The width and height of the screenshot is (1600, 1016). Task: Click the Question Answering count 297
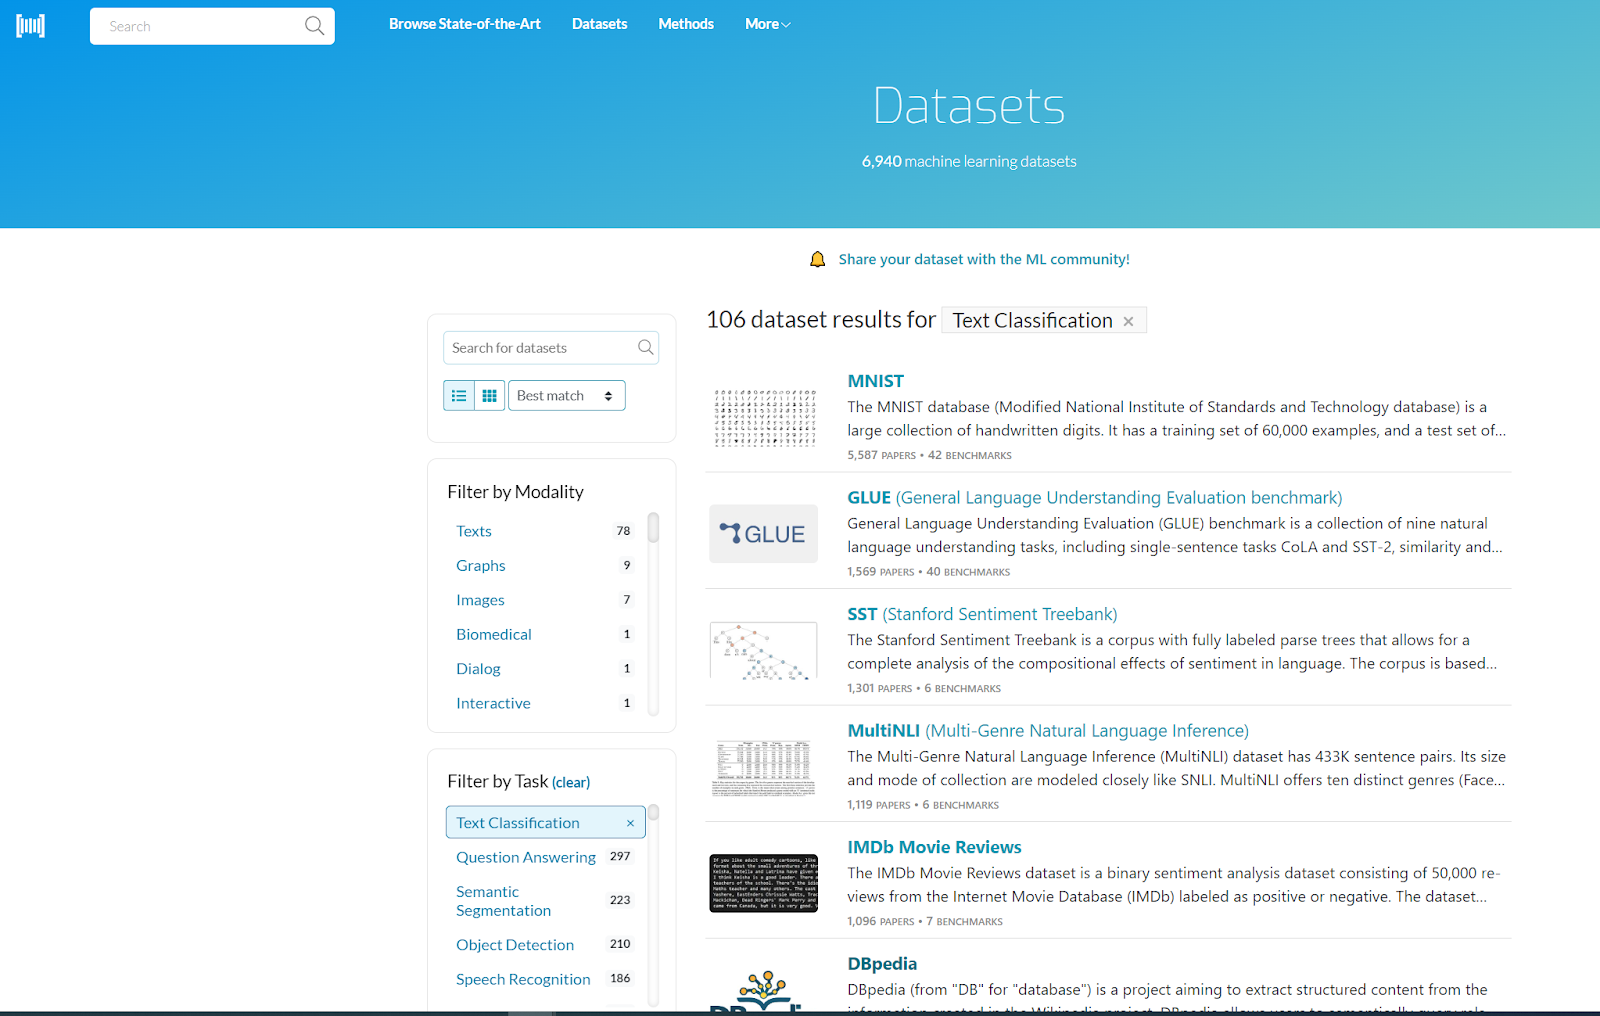620,857
